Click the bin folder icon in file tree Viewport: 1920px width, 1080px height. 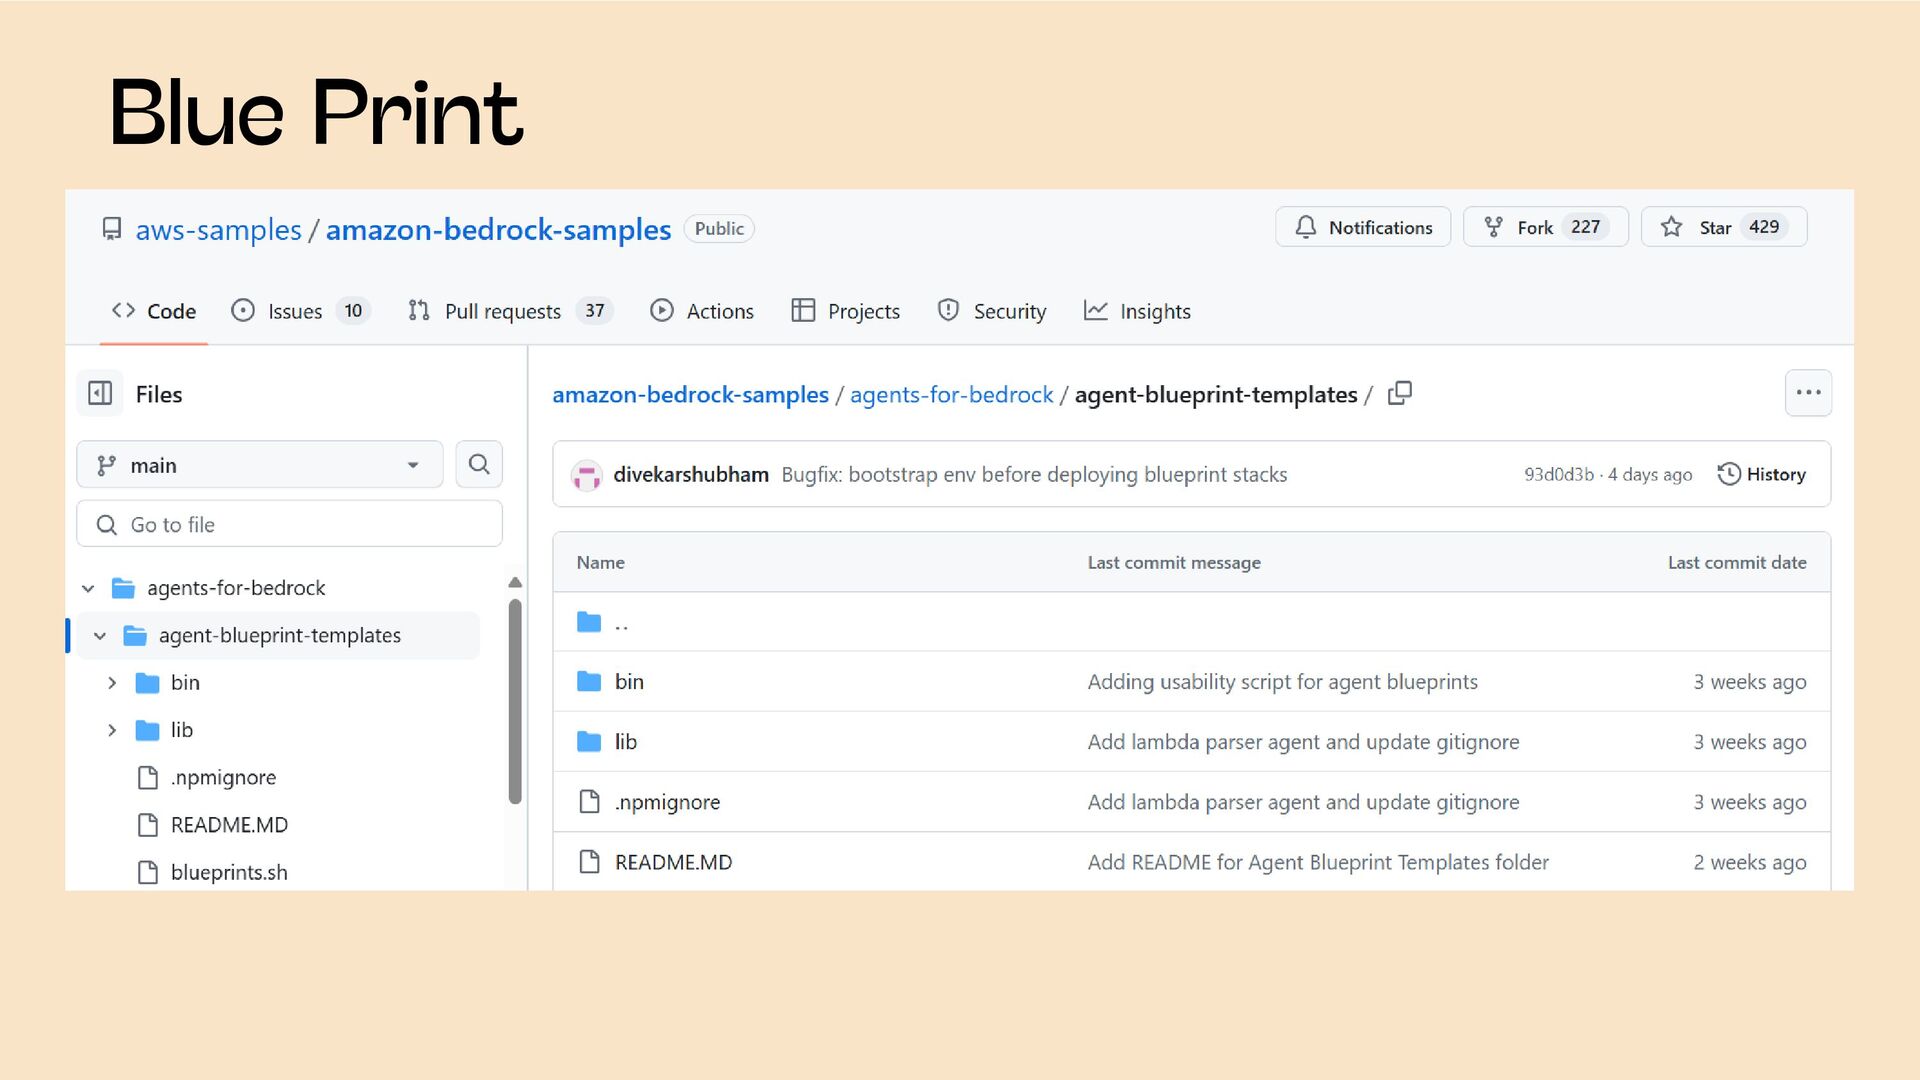[148, 683]
